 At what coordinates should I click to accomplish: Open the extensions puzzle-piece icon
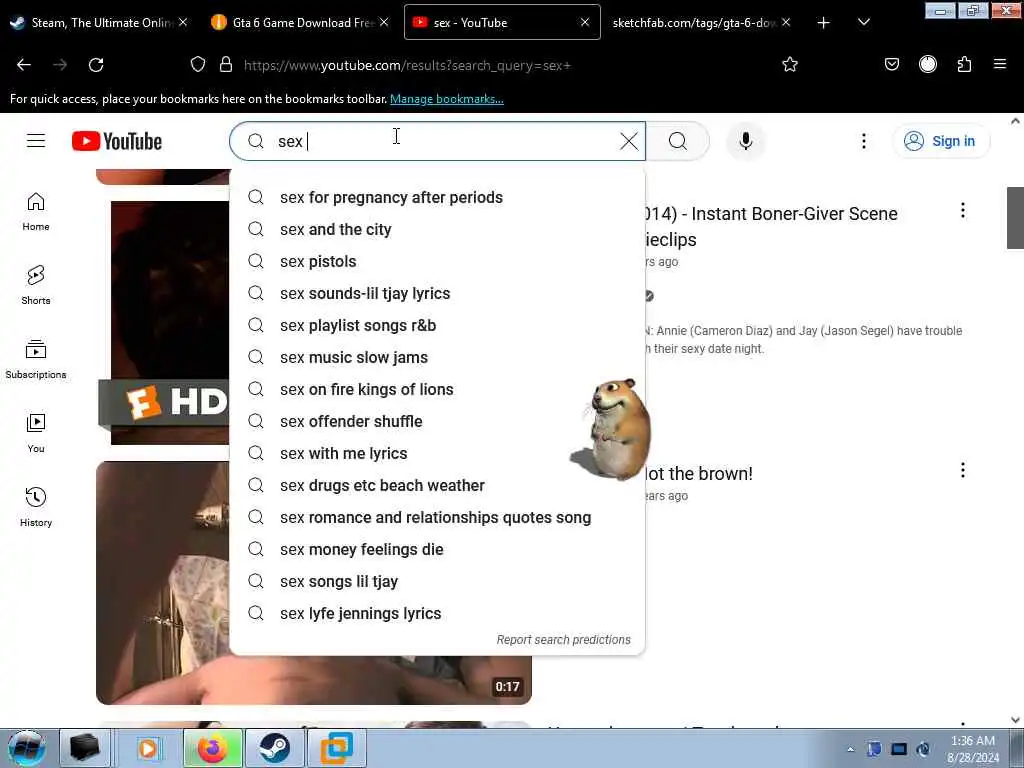coord(964,65)
